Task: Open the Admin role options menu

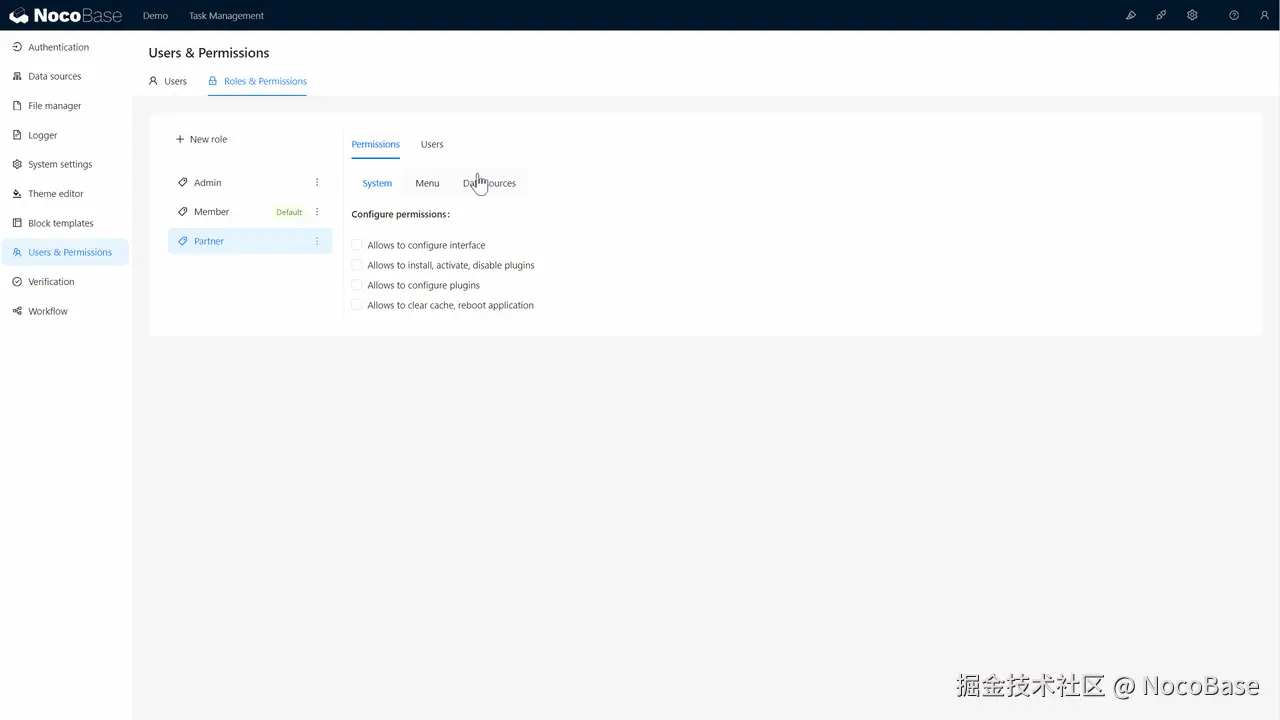Action: [x=317, y=182]
